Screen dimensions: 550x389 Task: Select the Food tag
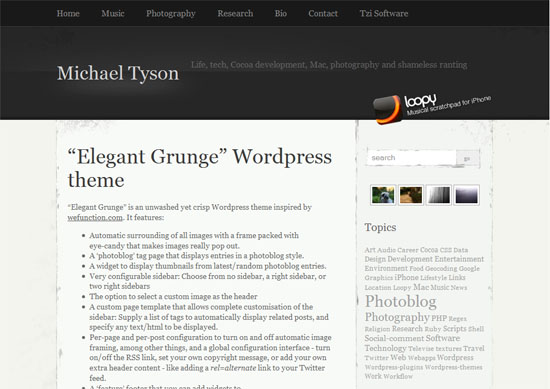416,269
